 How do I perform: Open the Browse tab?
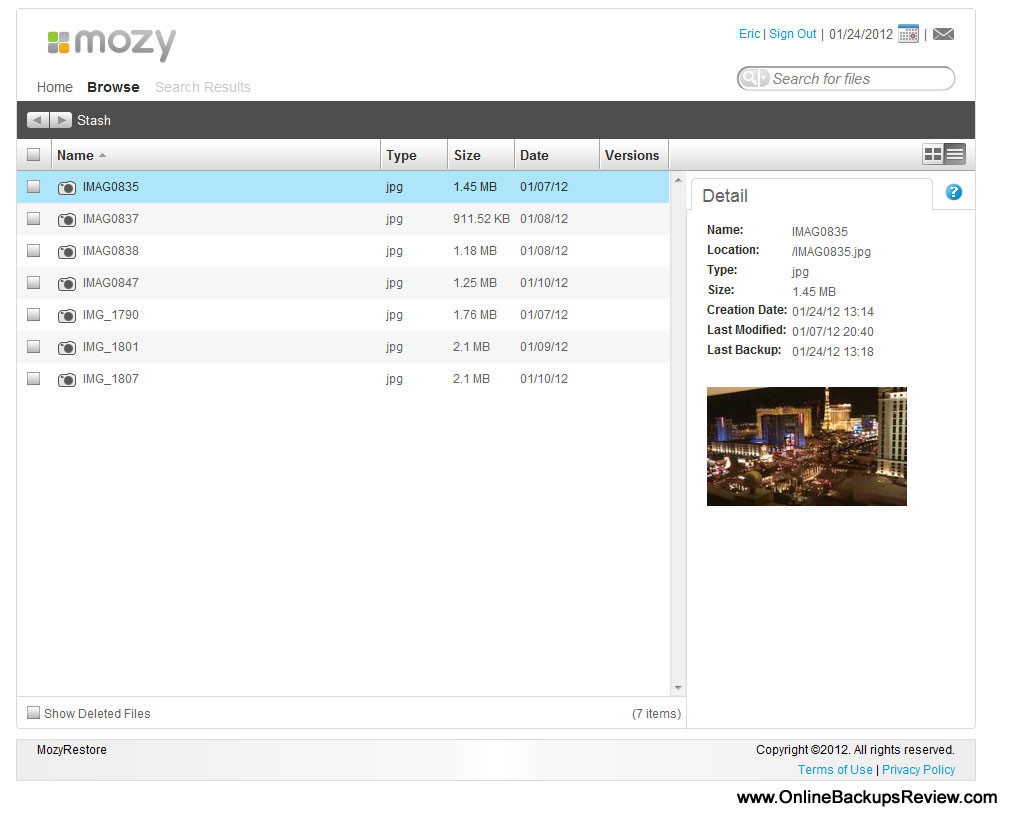pos(113,87)
